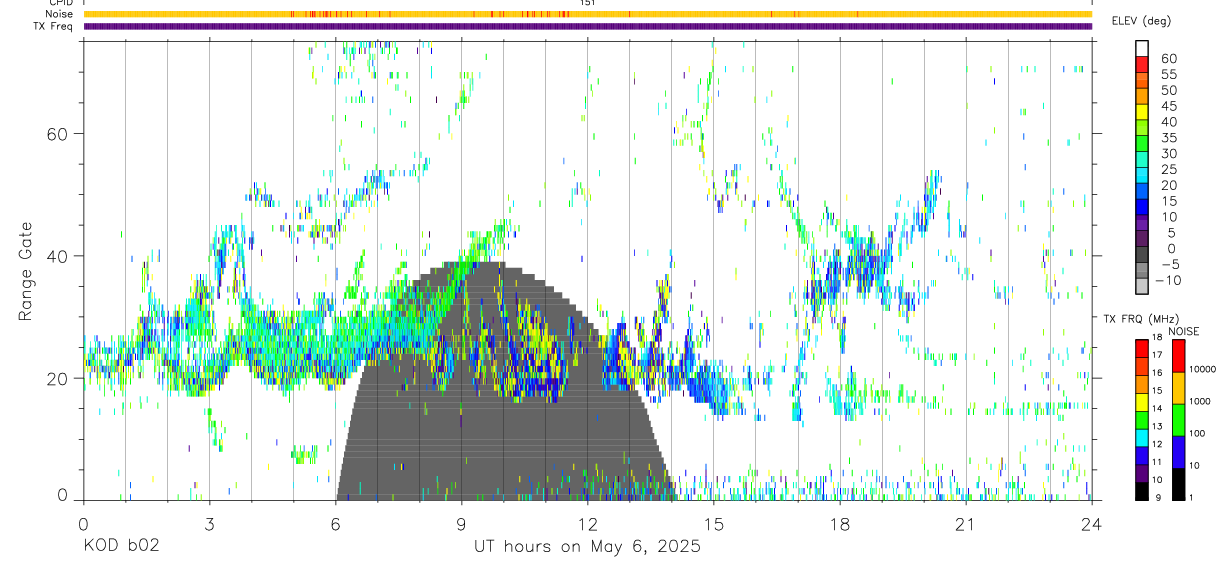Viewport: 1228px width, 567px height.
Task: Click the '60' value on the ELEV legend
Action: (1170, 58)
